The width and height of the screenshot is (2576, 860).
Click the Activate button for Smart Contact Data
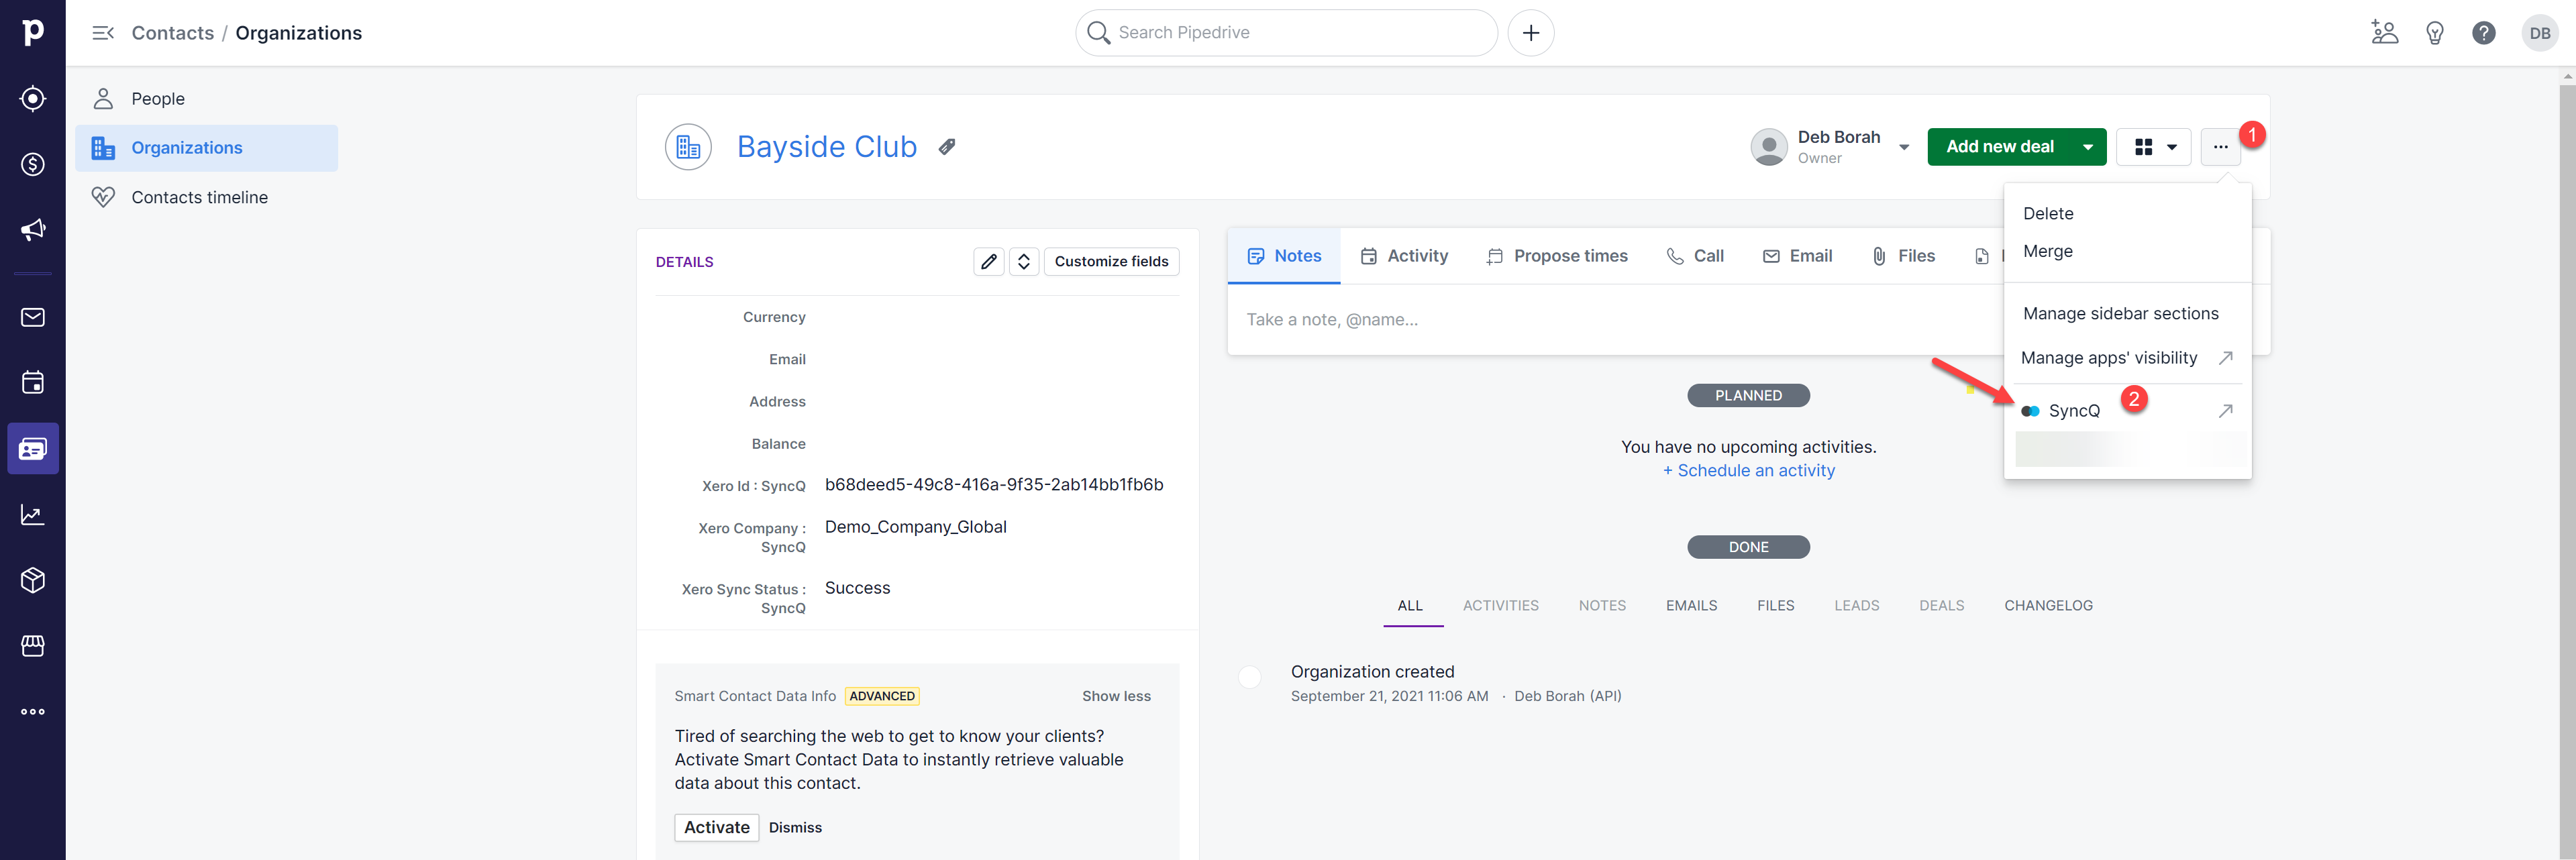(x=716, y=827)
